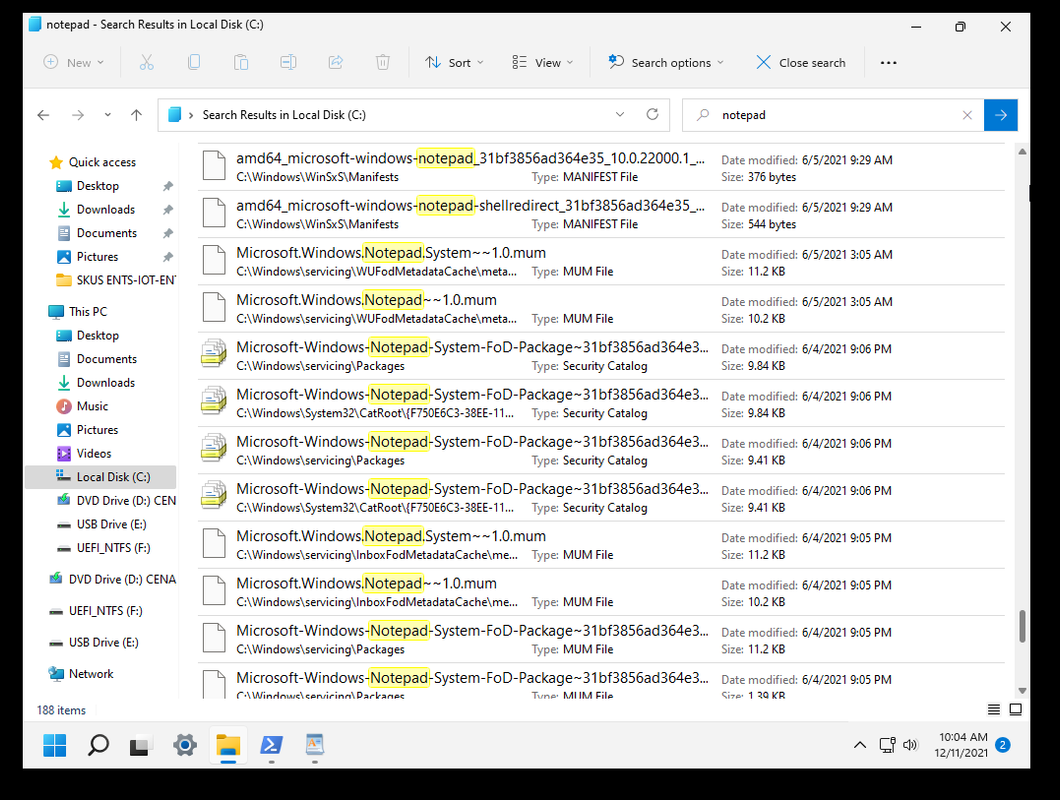Click the Paste clipboard icon

pyautogui.click(x=241, y=62)
